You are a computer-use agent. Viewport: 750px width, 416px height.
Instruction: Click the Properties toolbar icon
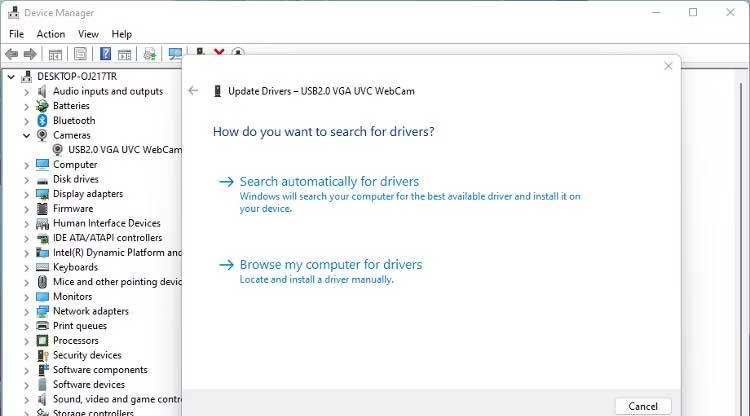point(80,54)
